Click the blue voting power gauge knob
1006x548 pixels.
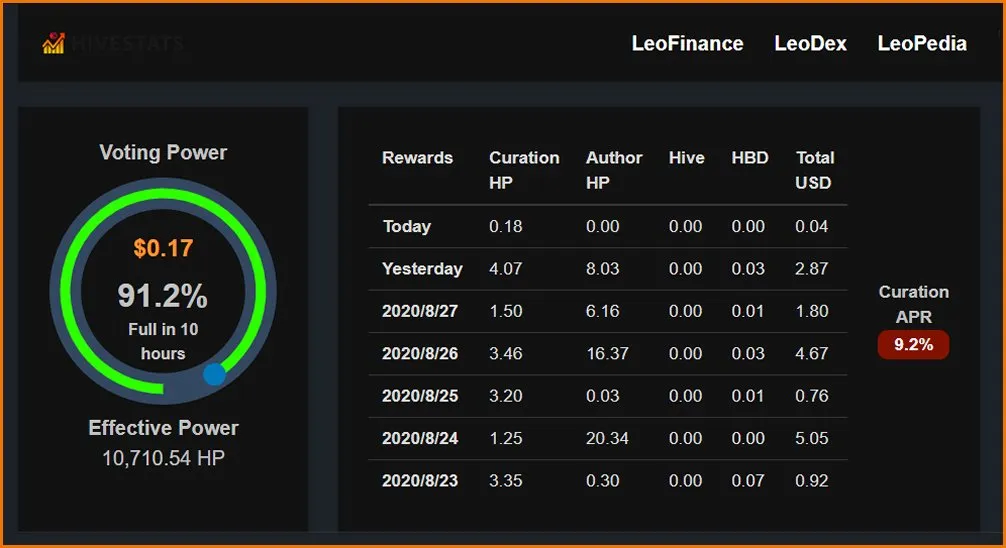coord(214,374)
